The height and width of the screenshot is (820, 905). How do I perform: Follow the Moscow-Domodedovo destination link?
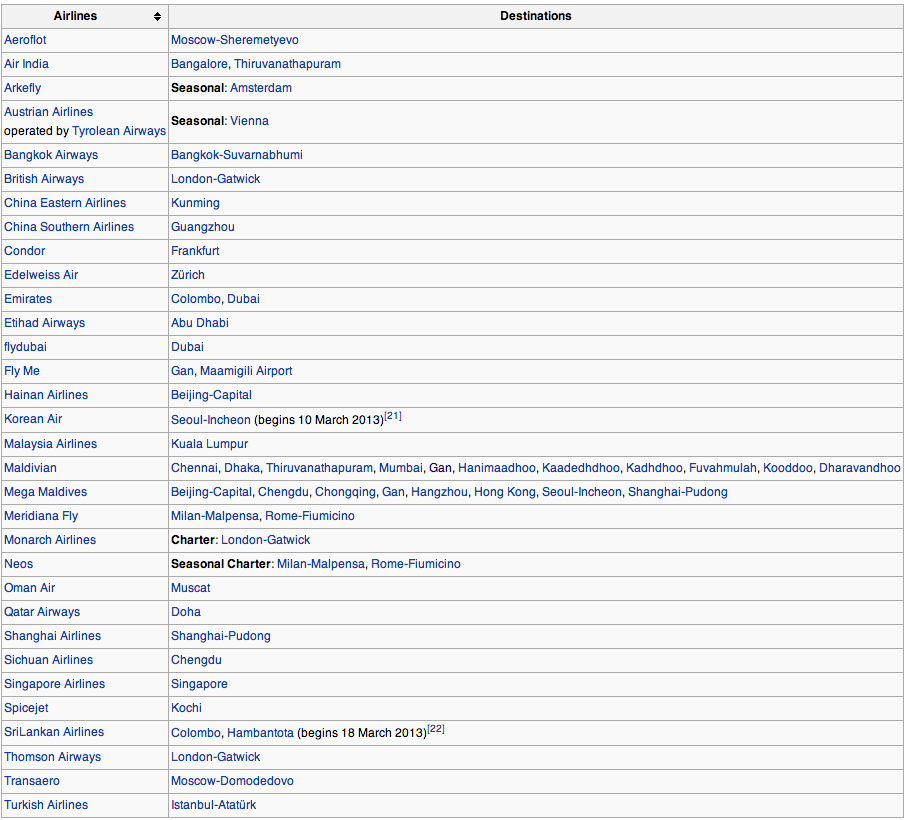pos(232,781)
